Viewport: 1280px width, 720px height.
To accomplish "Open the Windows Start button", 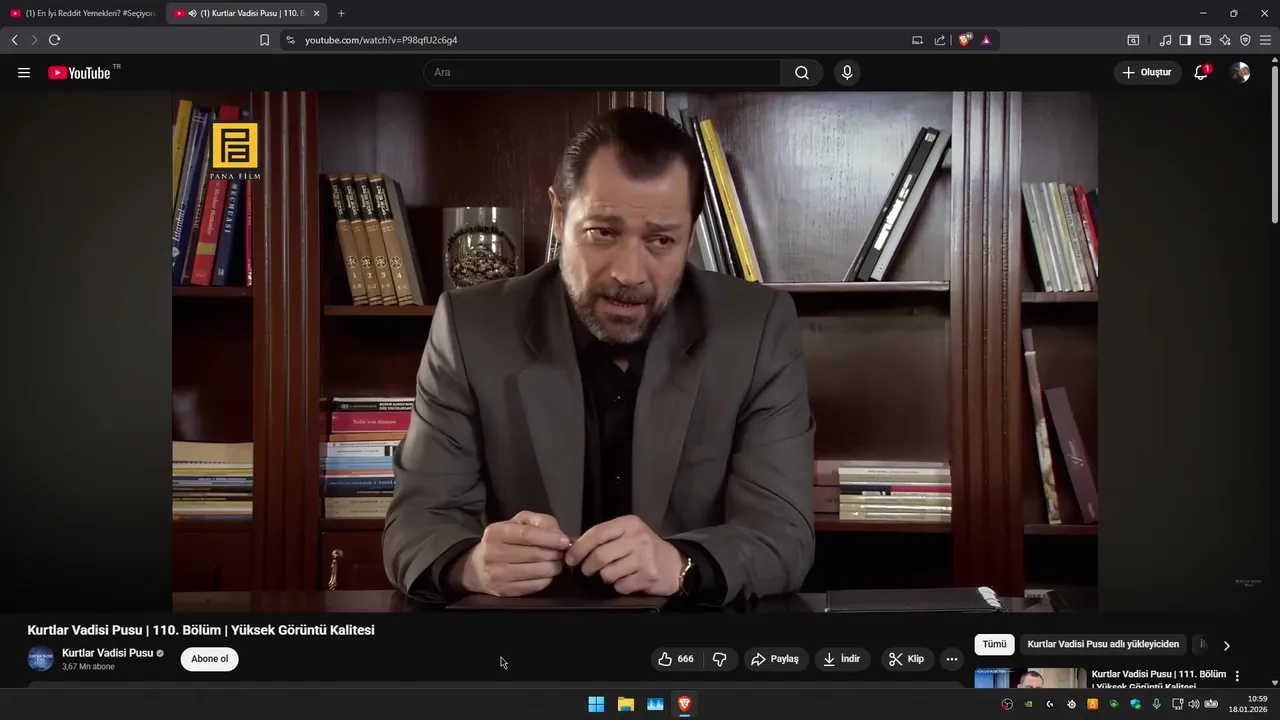I will (596, 704).
